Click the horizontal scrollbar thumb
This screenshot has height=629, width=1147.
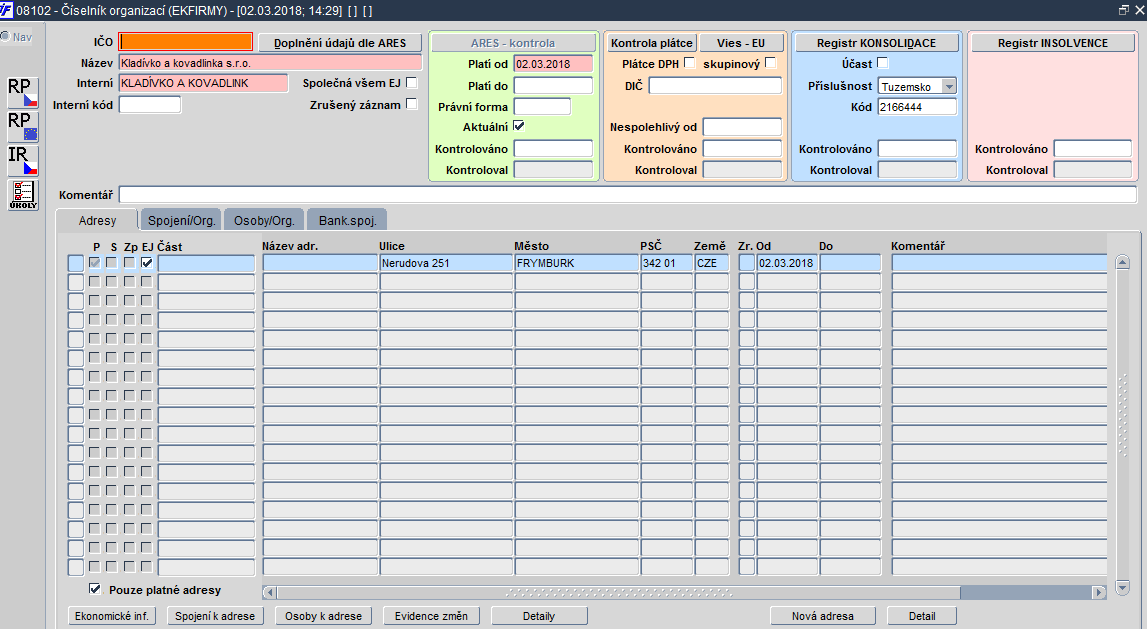[x=618, y=592]
